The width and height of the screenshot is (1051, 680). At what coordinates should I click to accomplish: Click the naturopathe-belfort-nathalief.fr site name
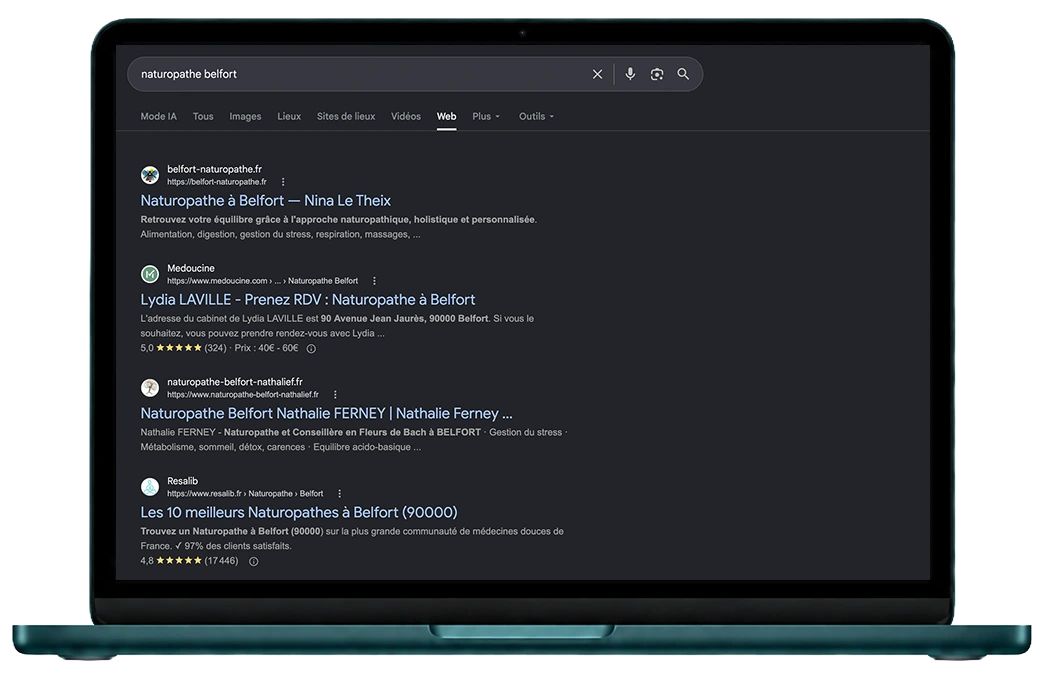tap(235, 382)
